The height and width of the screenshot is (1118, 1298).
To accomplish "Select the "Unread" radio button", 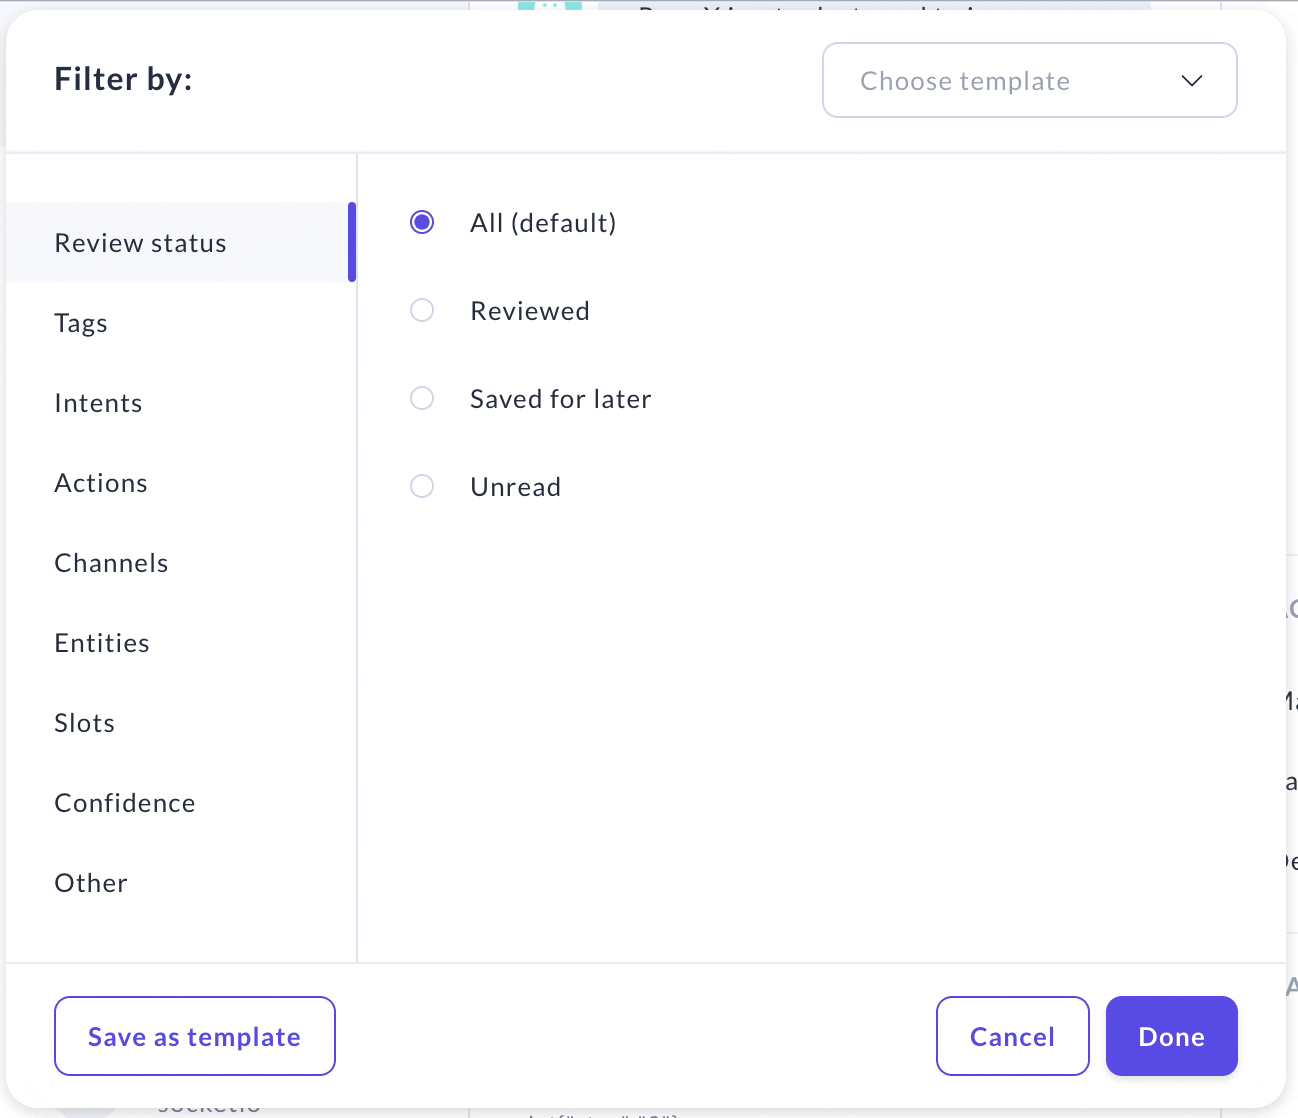I will point(422,486).
